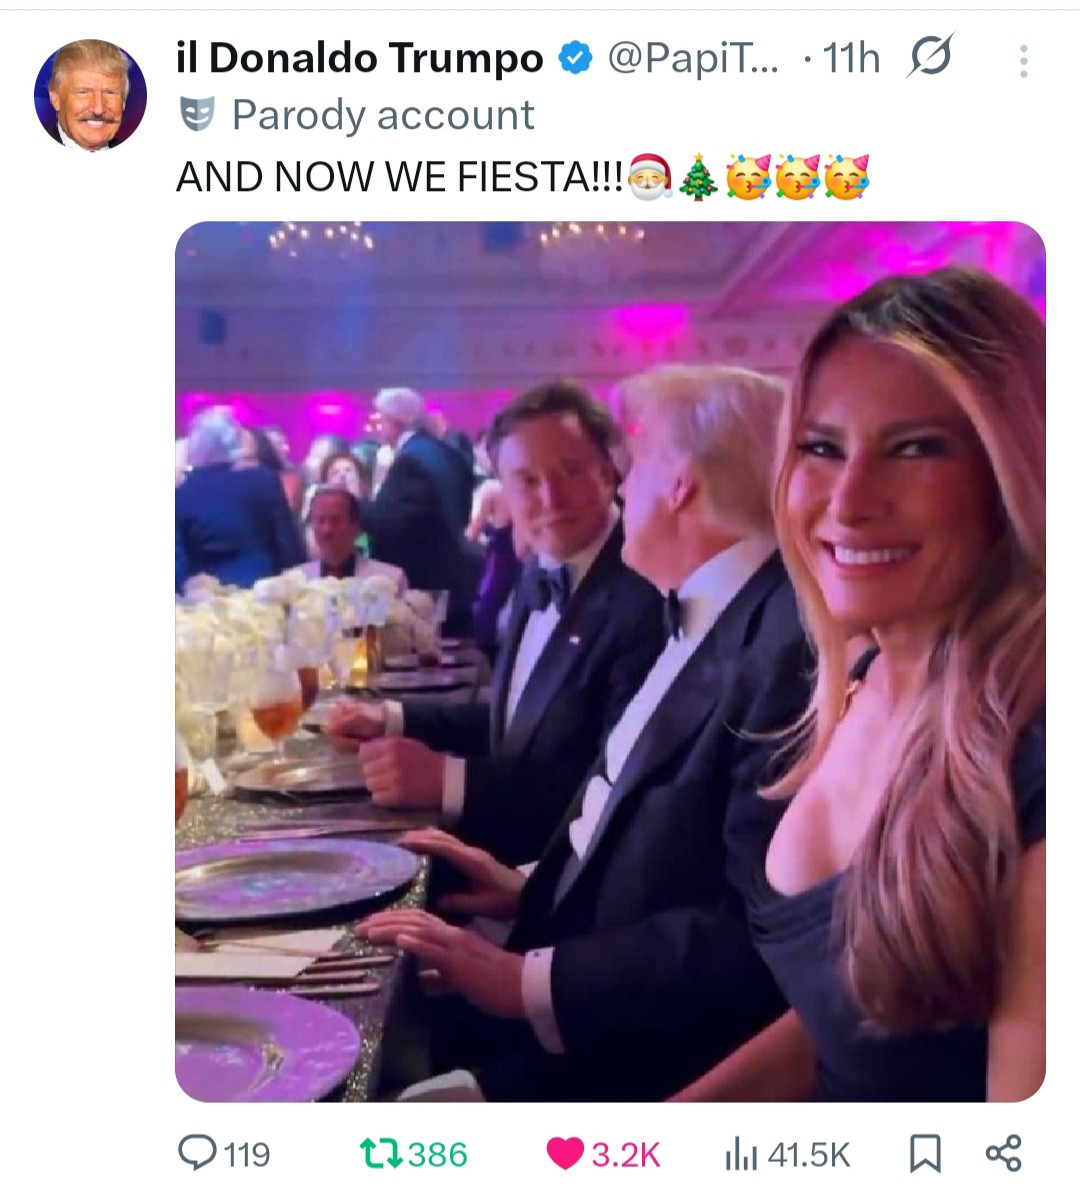
Task: Click the slashed-circle icon beside the timestamp
Action: tap(930, 58)
